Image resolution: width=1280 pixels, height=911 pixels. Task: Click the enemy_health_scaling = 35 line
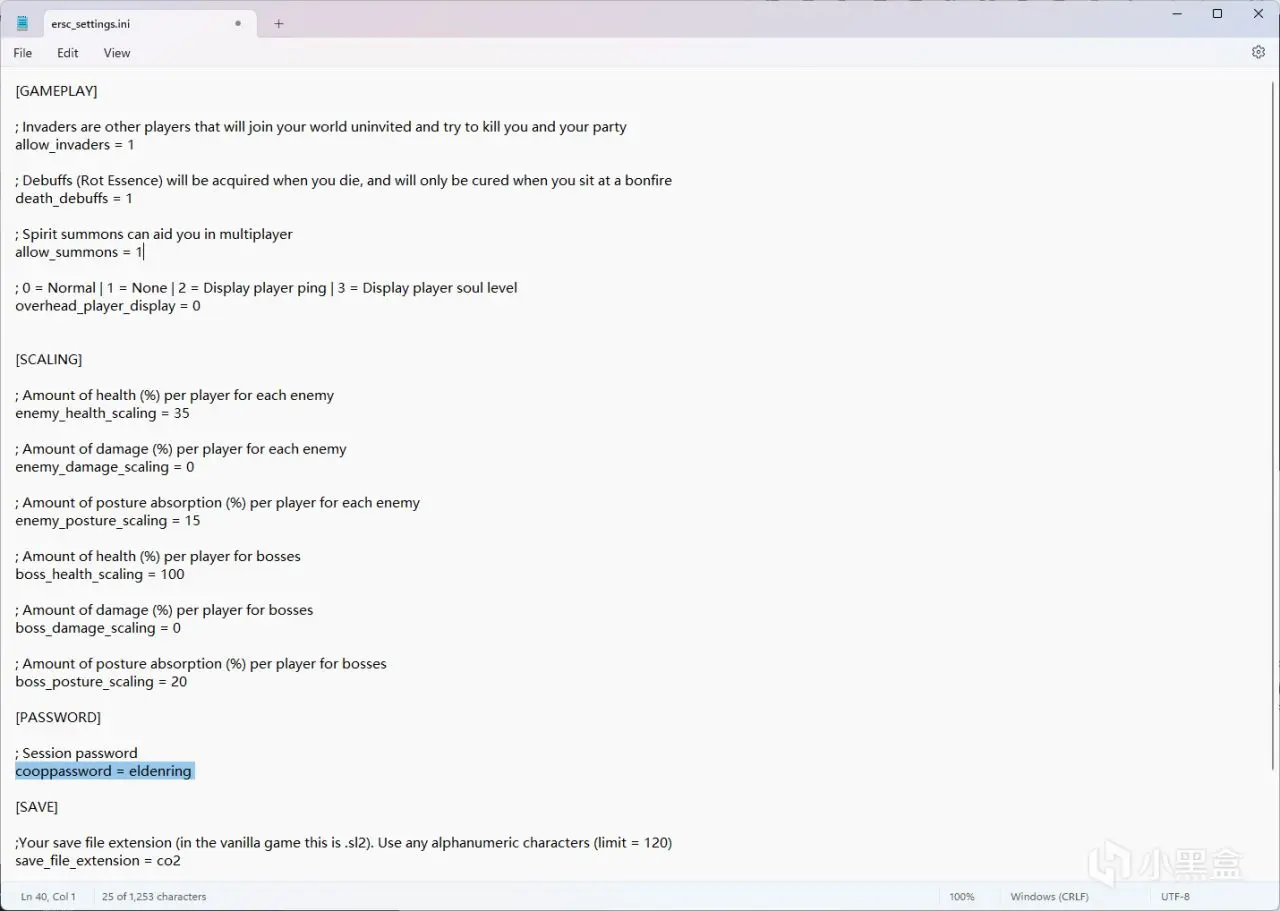pos(102,413)
